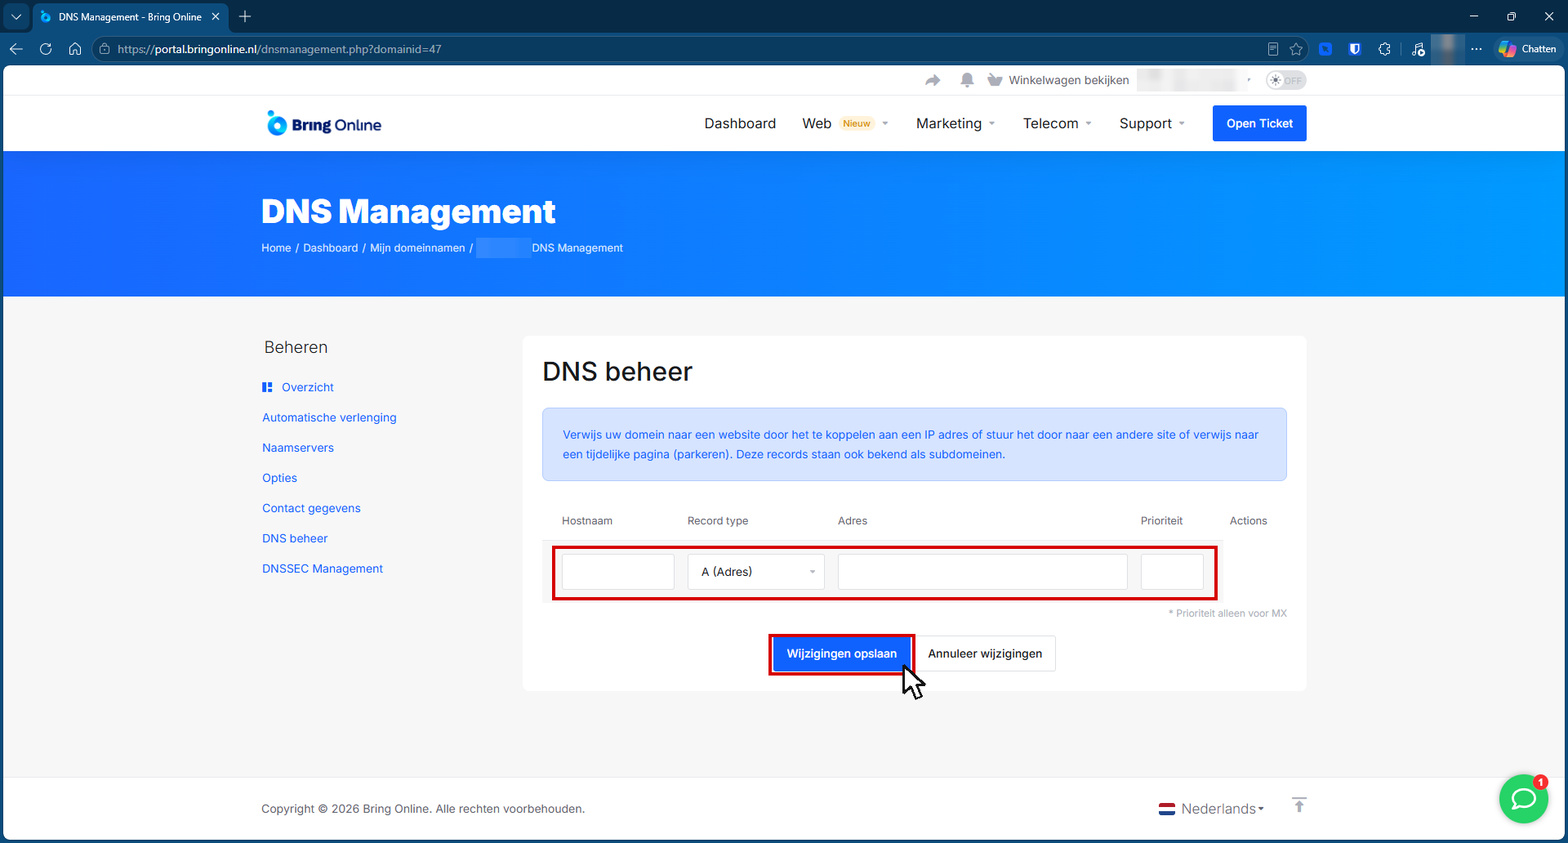The width and height of the screenshot is (1568, 843).
Task: Add page to favorites star icon
Action: tap(1296, 49)
